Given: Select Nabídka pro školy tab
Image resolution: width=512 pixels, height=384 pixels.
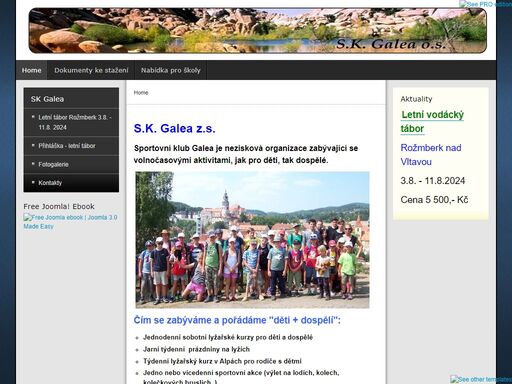Looking at the screenshot, I should pos(171,70).
